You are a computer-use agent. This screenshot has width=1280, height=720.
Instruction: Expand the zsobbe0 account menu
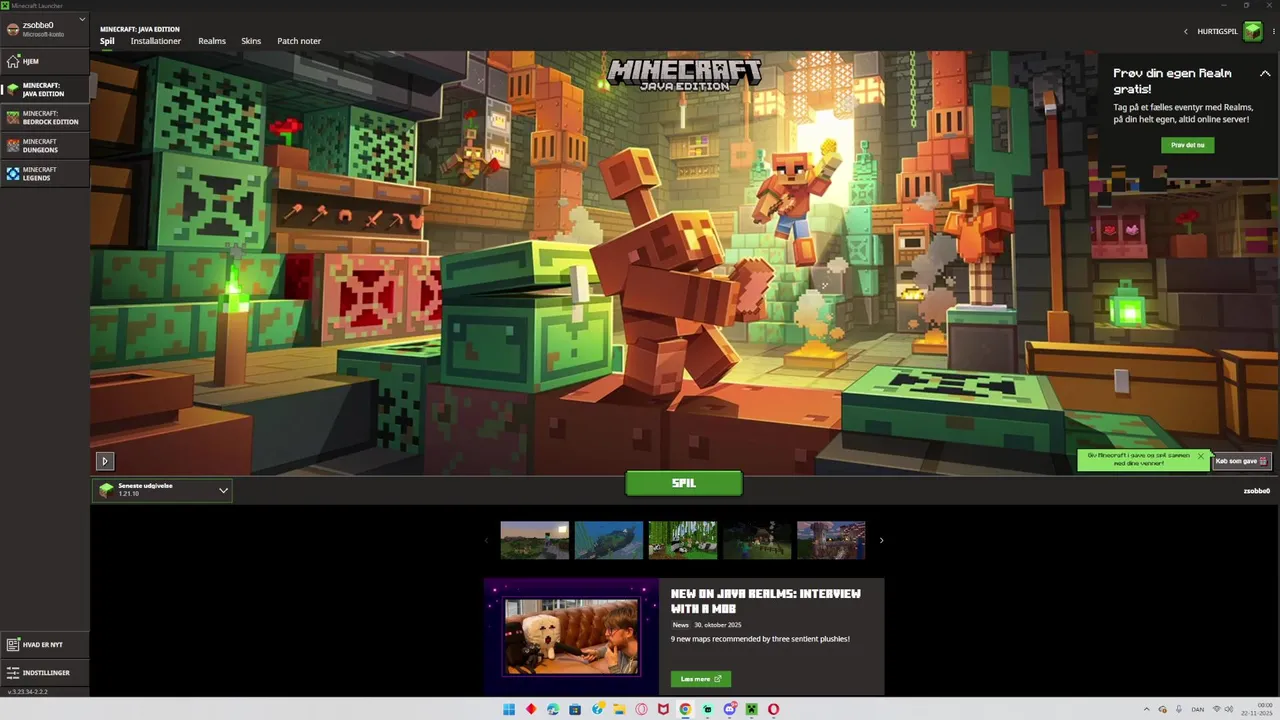(45, 28)
